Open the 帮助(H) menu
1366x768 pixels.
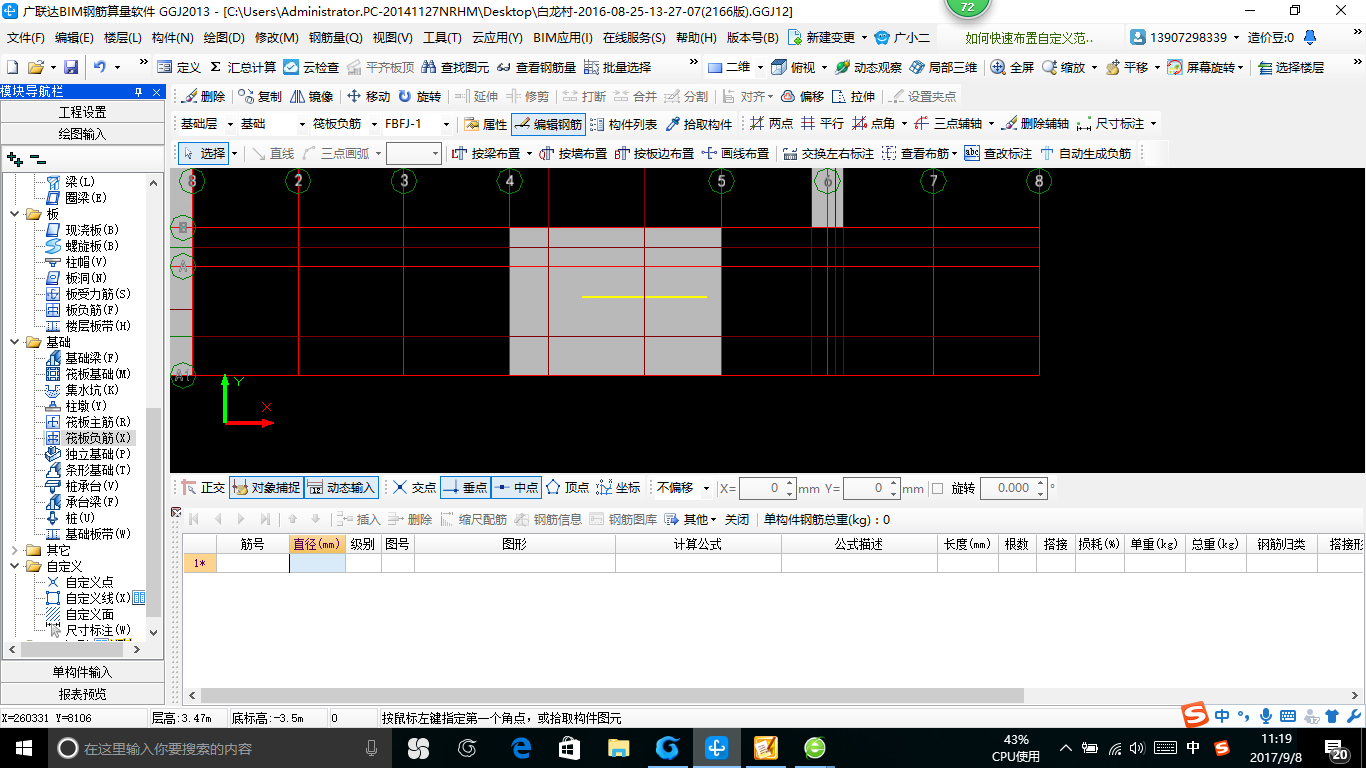point(696,38)
